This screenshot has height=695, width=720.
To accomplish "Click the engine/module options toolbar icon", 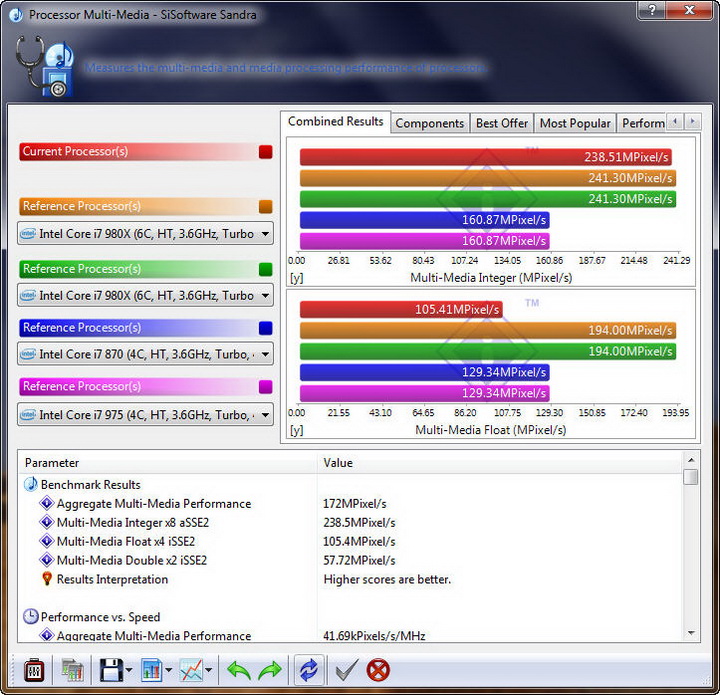I will (x=34, y=671).
